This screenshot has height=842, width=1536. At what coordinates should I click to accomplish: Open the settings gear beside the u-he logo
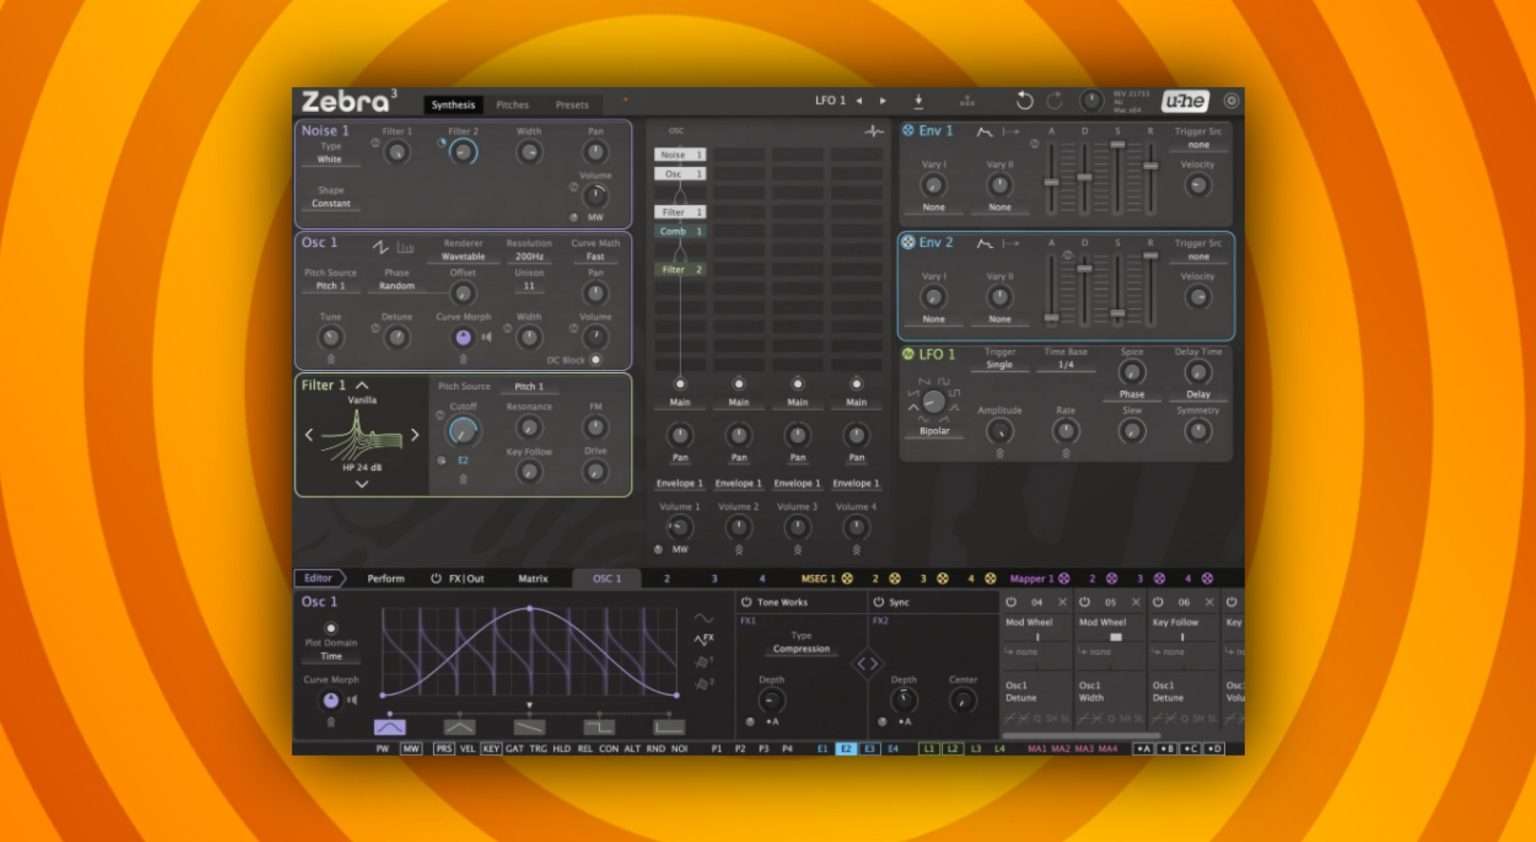(x=1231, y=100)
